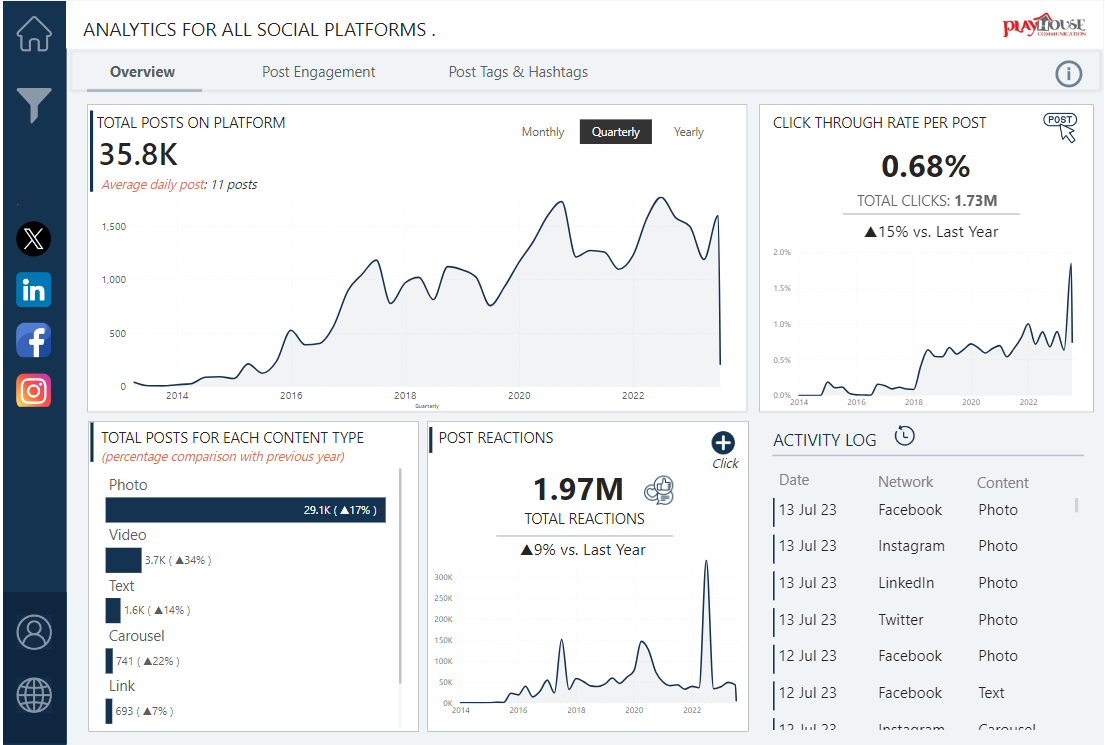Open the Post Engagement tab
This screenshot has height=745, width=1105.
318,72
